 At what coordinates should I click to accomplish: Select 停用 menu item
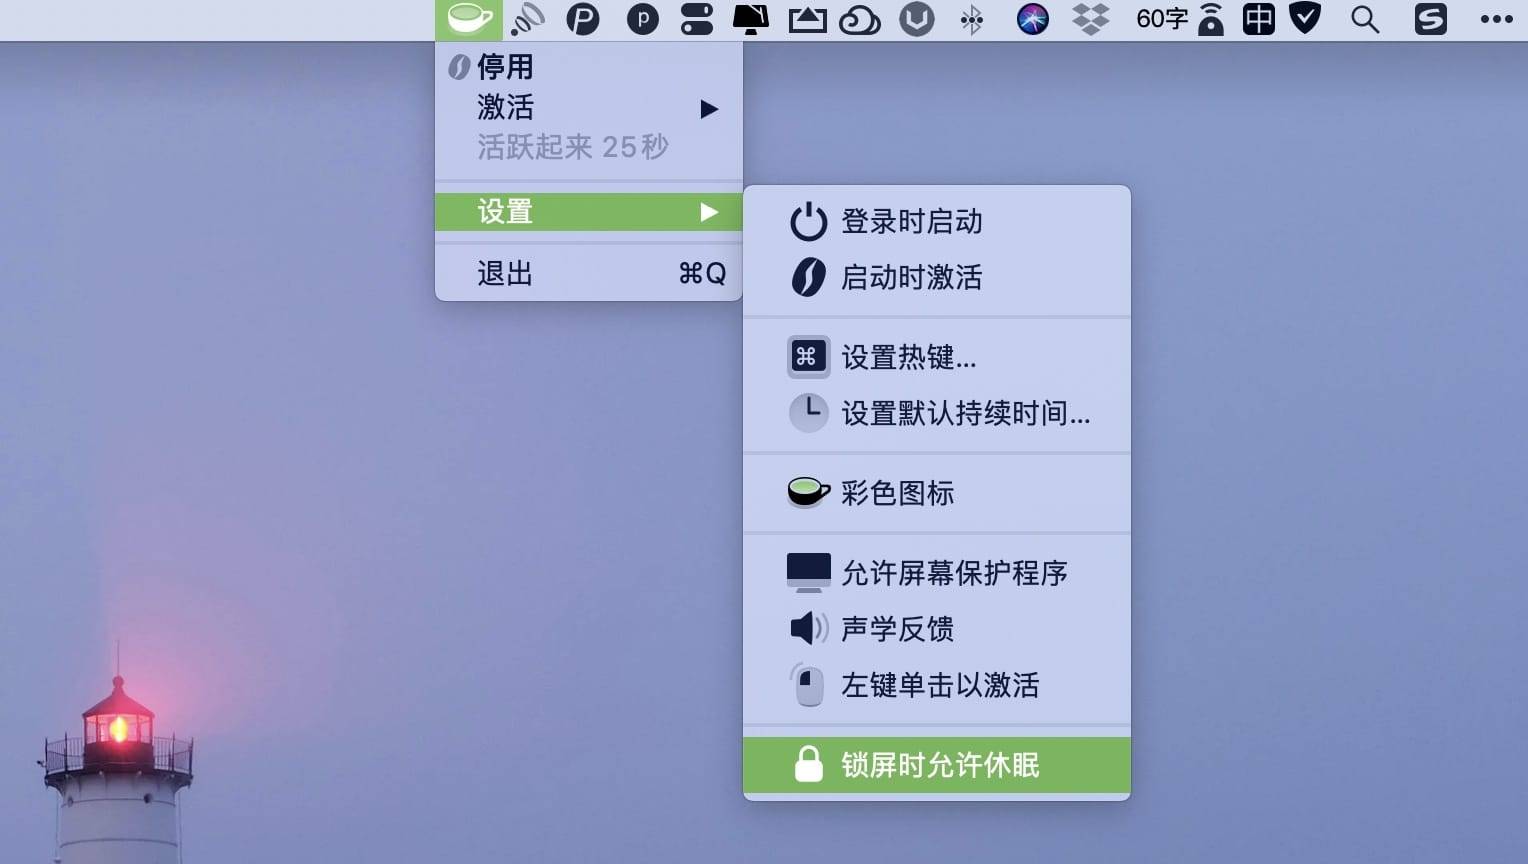click(505, 67)
